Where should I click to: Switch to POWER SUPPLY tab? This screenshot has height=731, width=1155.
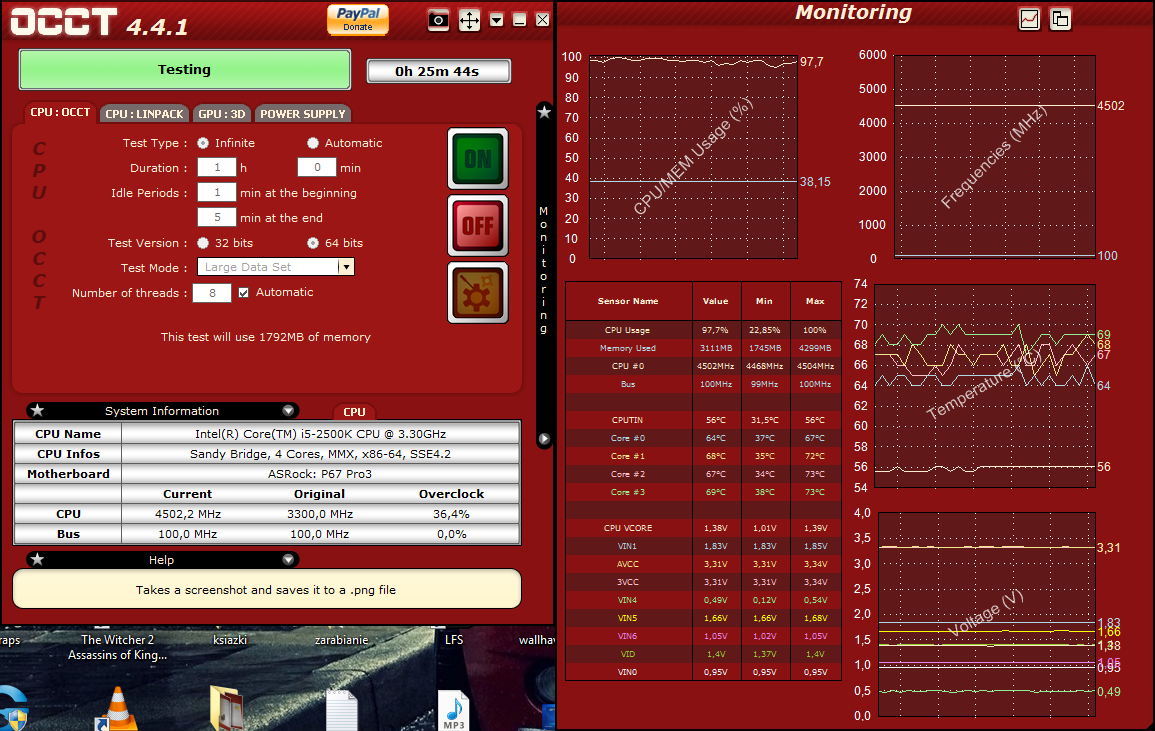pyautogui.click(x=303, y=113)
